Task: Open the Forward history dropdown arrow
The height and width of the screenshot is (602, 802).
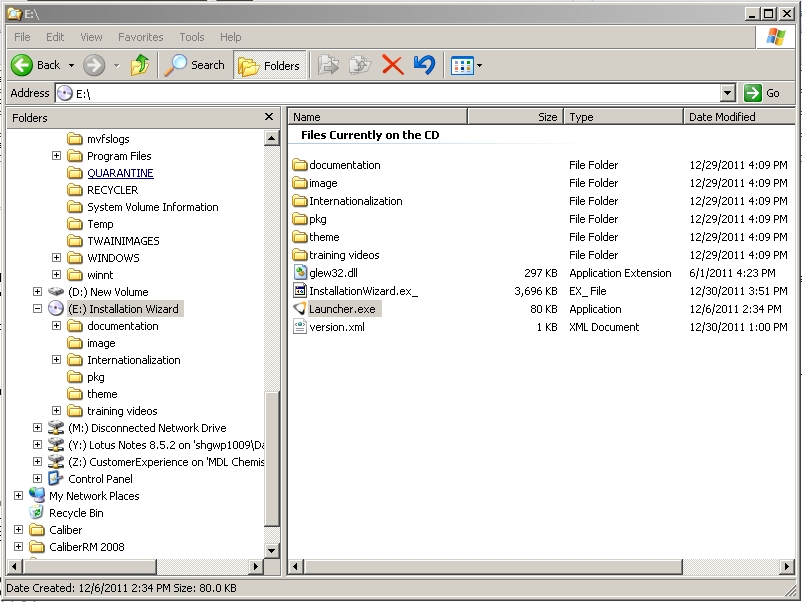Action: click(117, 65)
